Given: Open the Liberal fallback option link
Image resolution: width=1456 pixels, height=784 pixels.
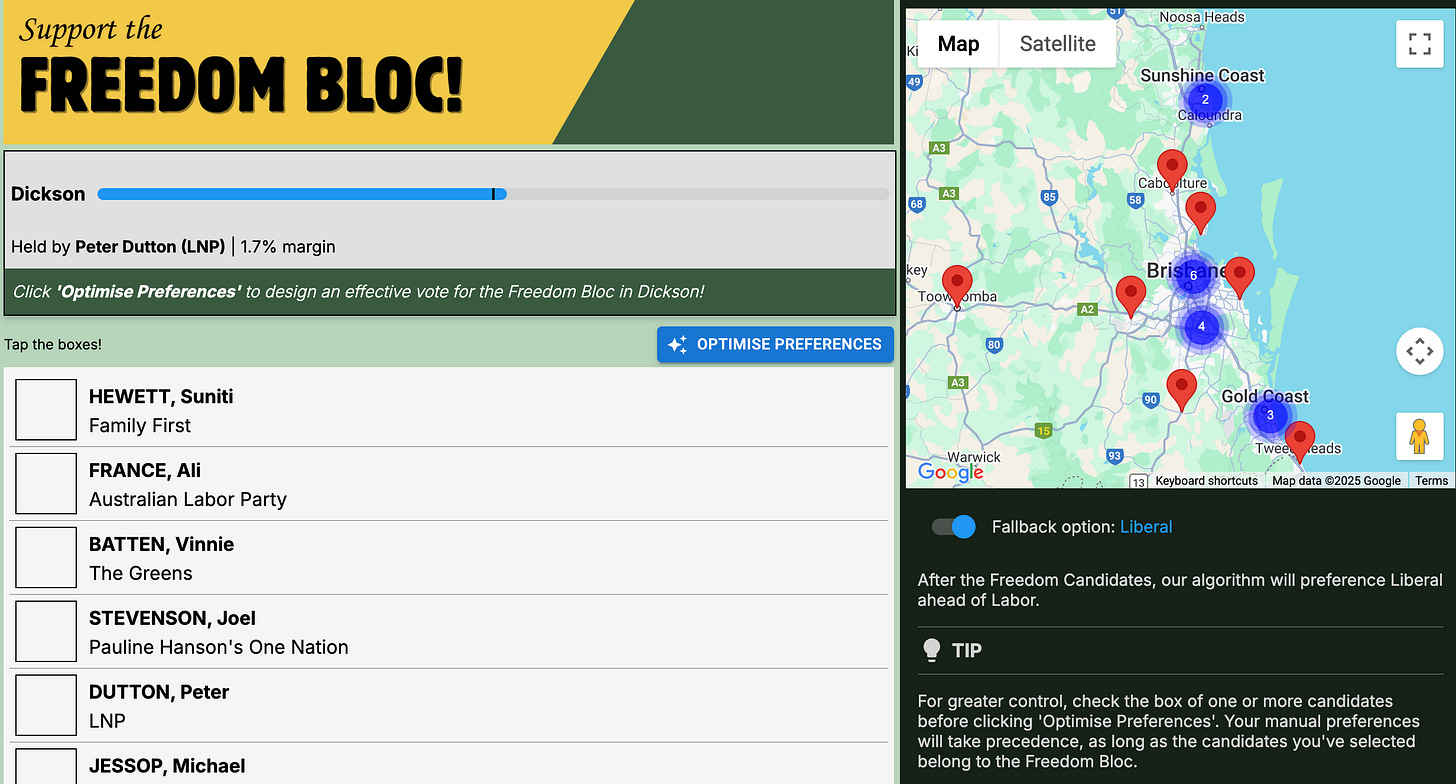Looking at the screenshot, I should pyautogui.click(x=1146, y=527).
